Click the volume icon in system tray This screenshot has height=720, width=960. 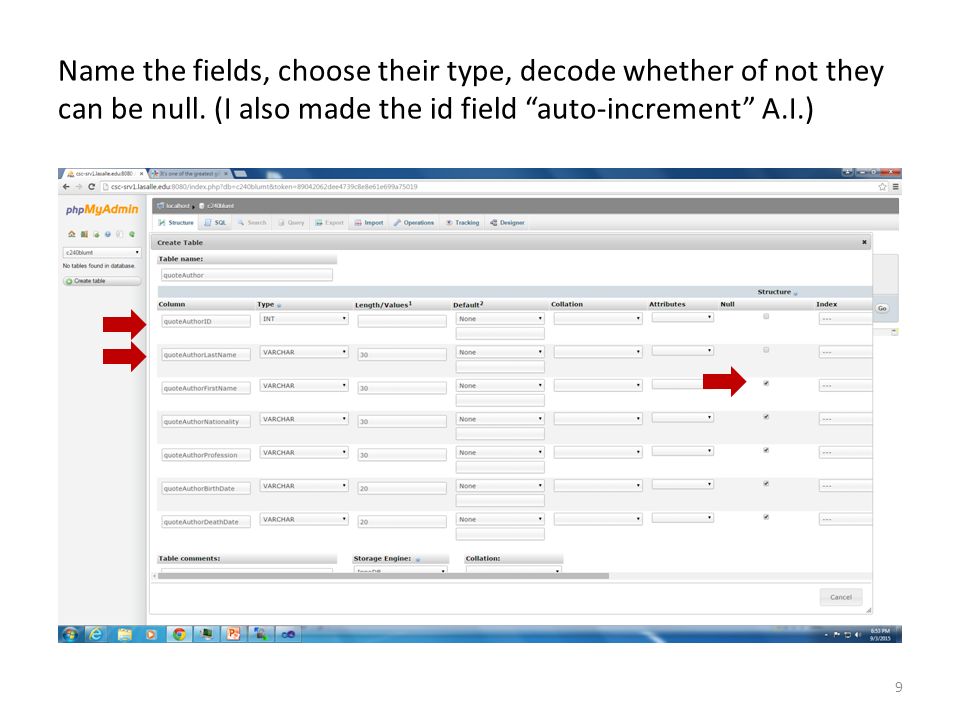coord(858,635)
